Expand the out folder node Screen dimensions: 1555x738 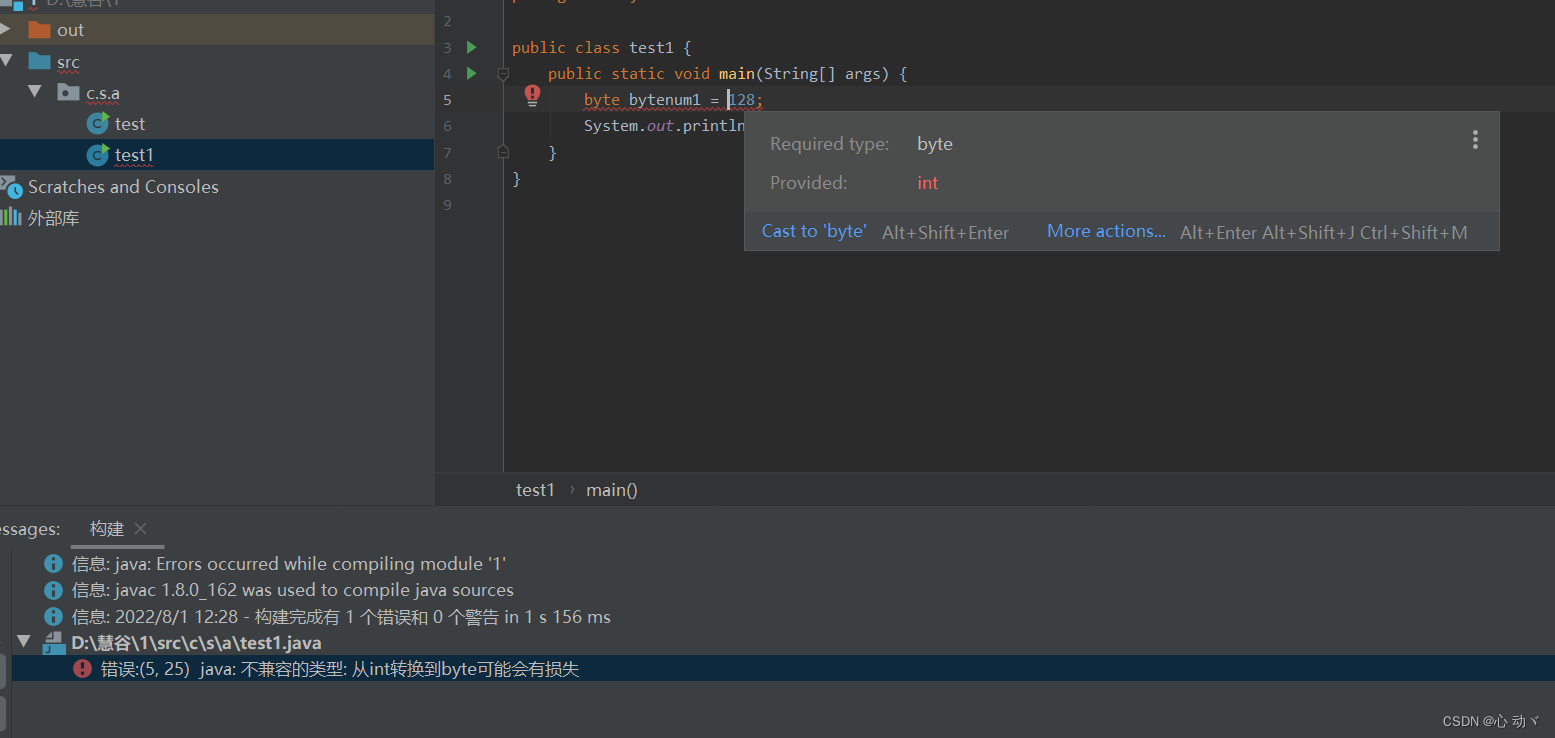pyautogui.click(x=6, y=29)
